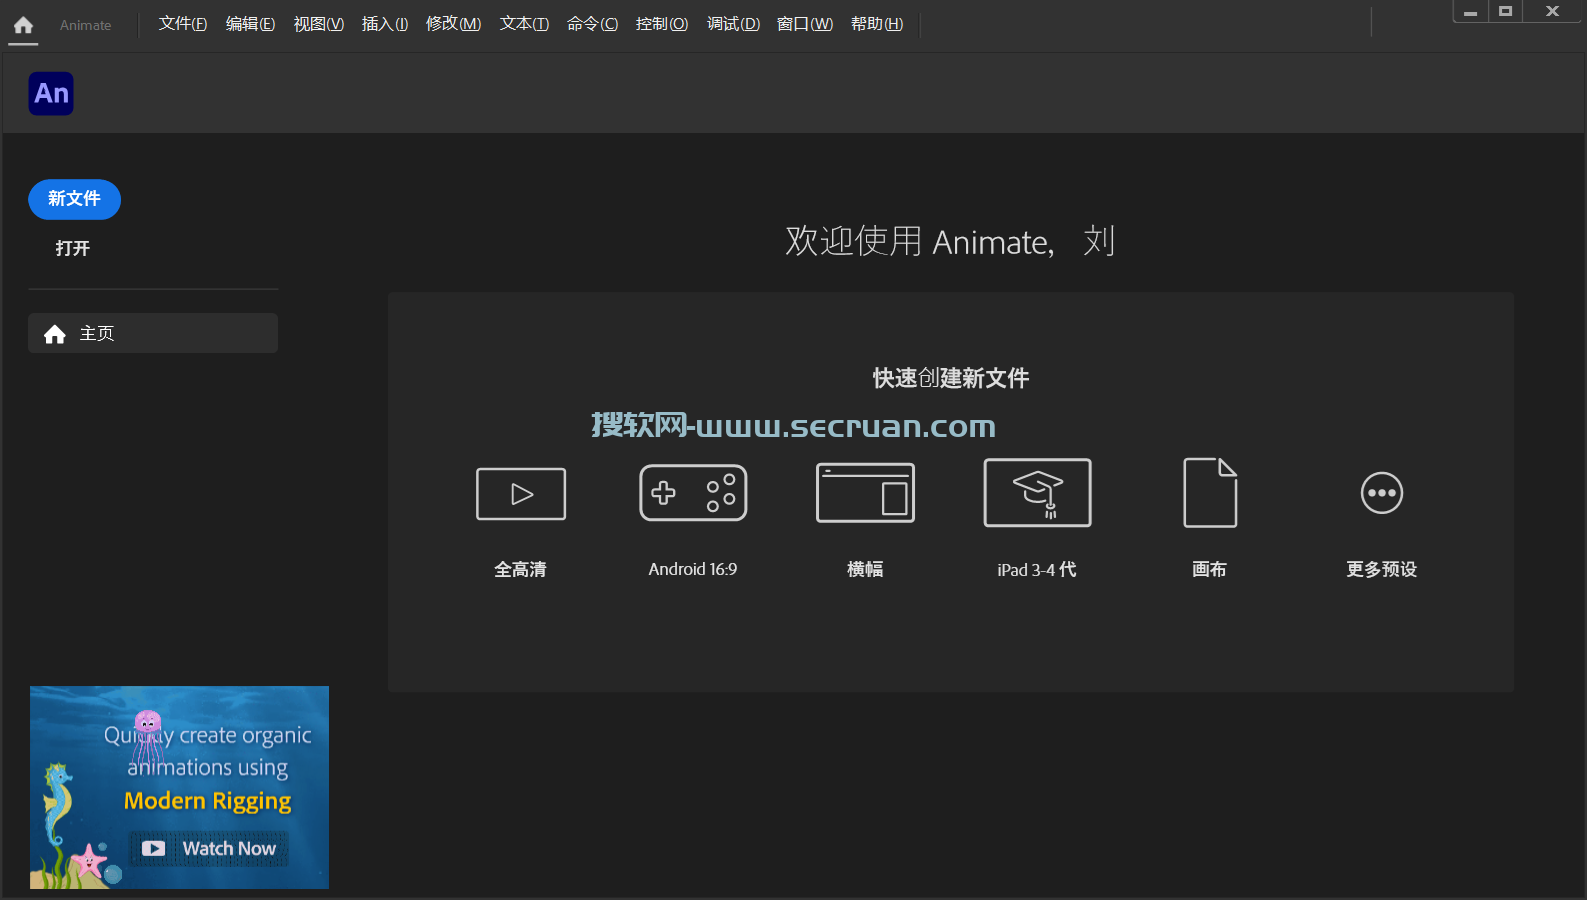Select the Canvas (画布) document icon
1587x900 pixels.
pos(1210,493)
